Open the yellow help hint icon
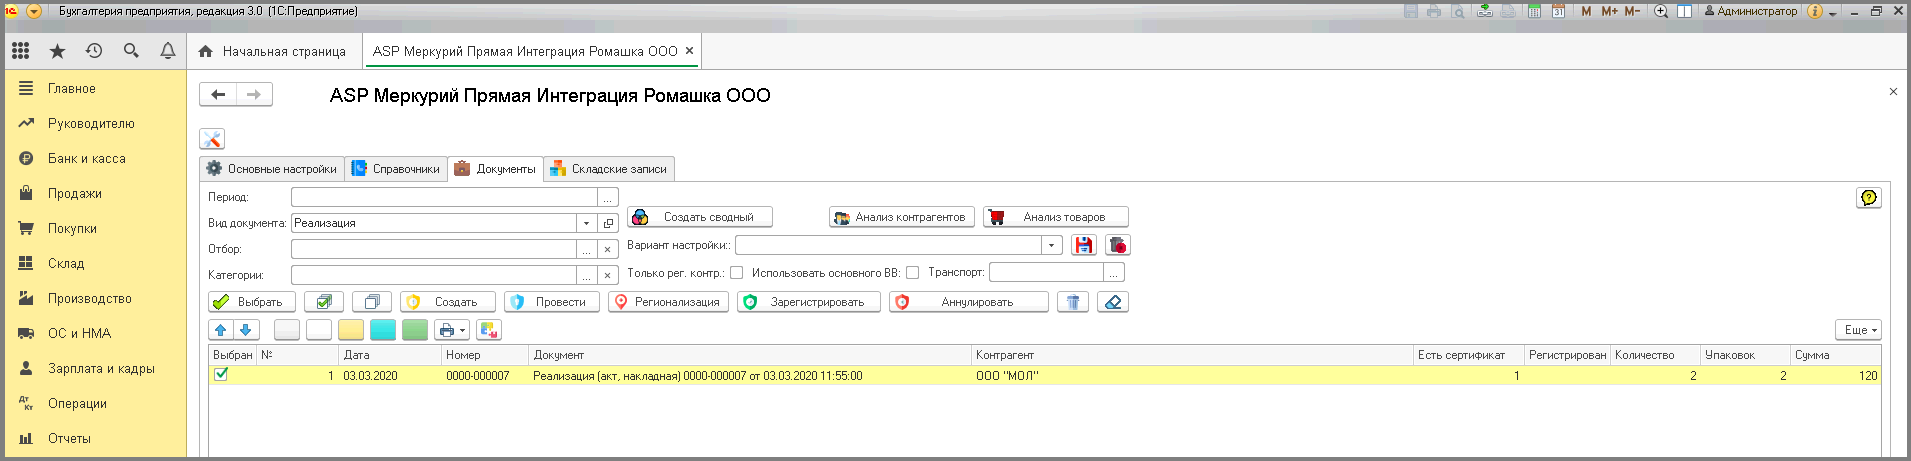Image resolution: width=1911 pixels, height=461 pixels. click(x=1869, y=198)
